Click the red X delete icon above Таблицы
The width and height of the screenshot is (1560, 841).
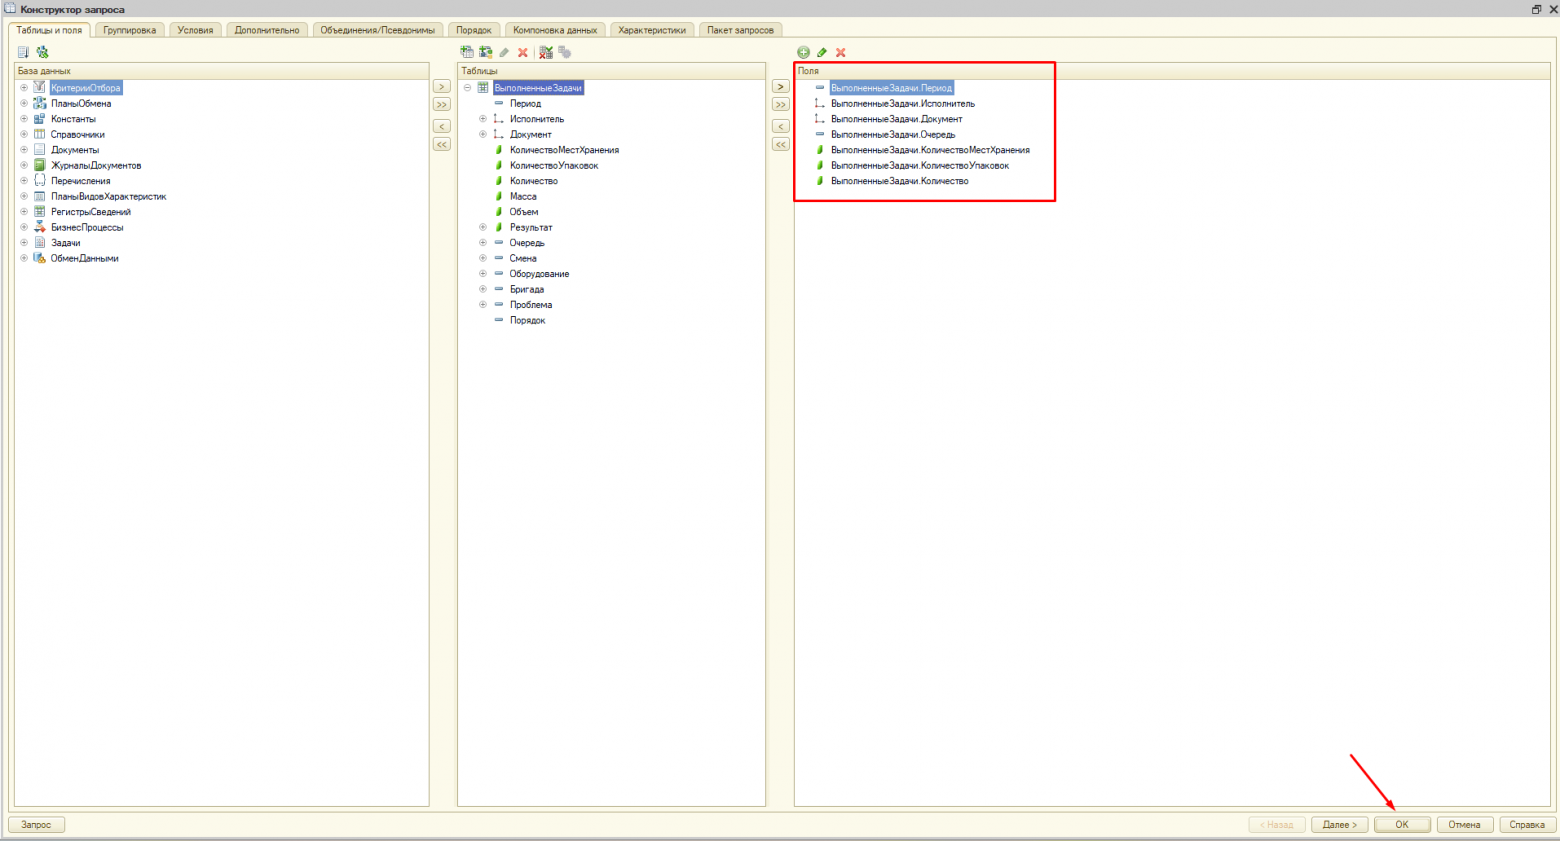coord(522,52)
